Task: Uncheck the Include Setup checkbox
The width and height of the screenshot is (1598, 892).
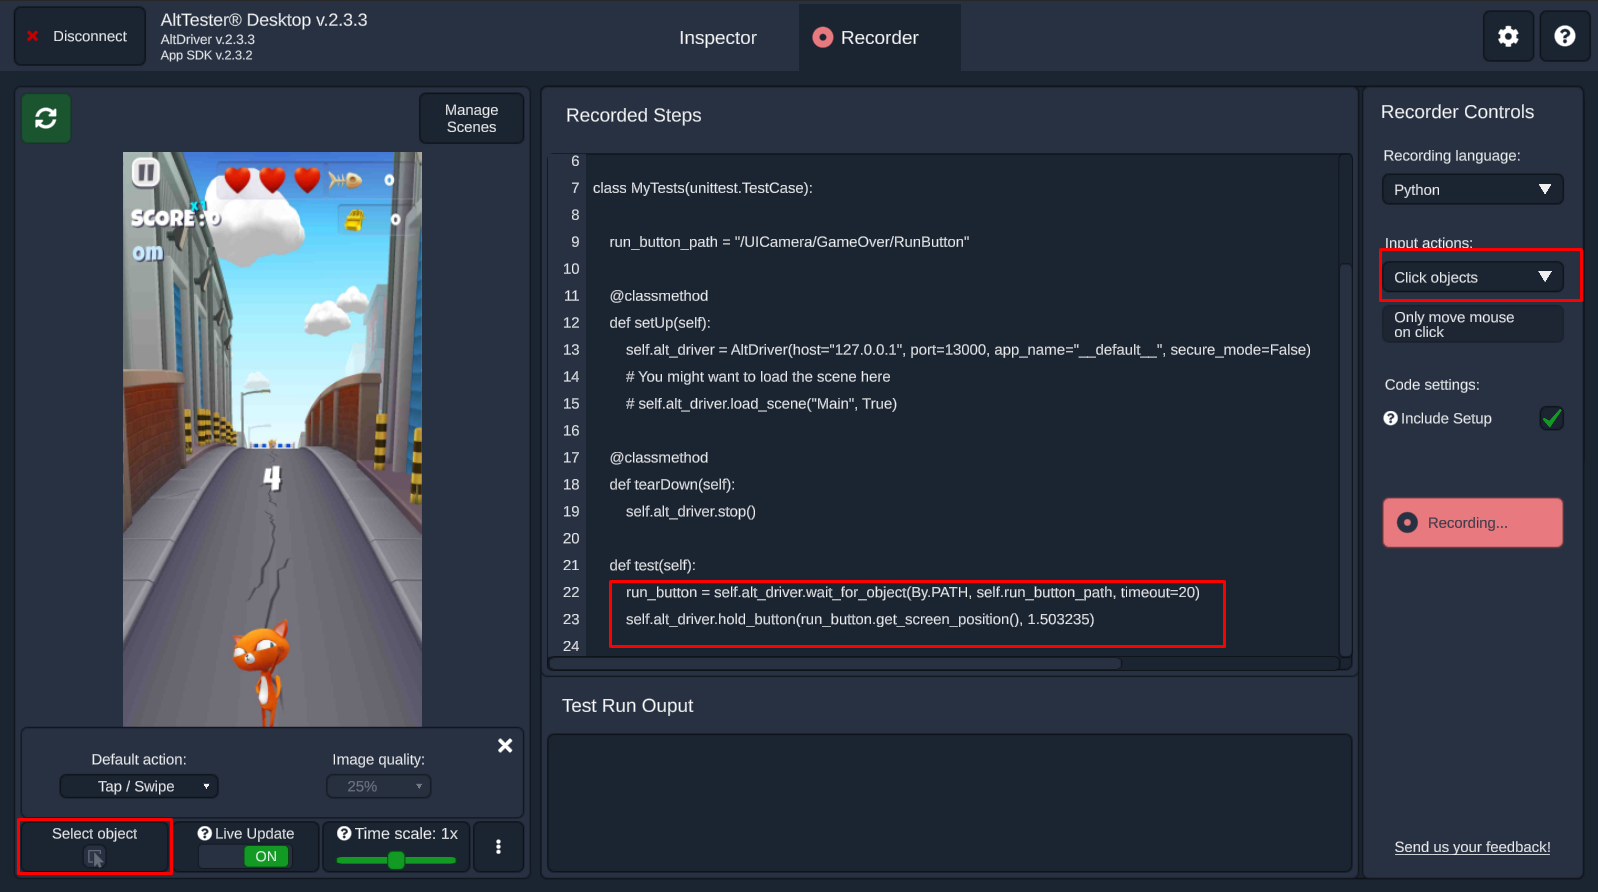Action: (x=1551, y=418)
